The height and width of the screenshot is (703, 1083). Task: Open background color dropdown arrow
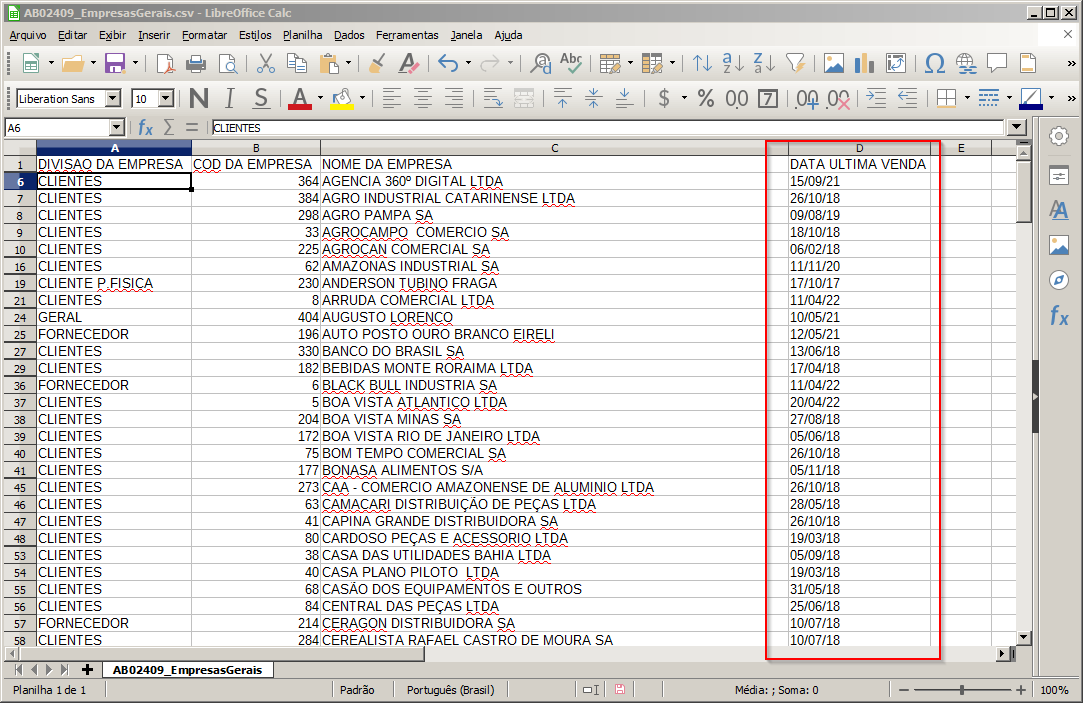pos(362,99)
